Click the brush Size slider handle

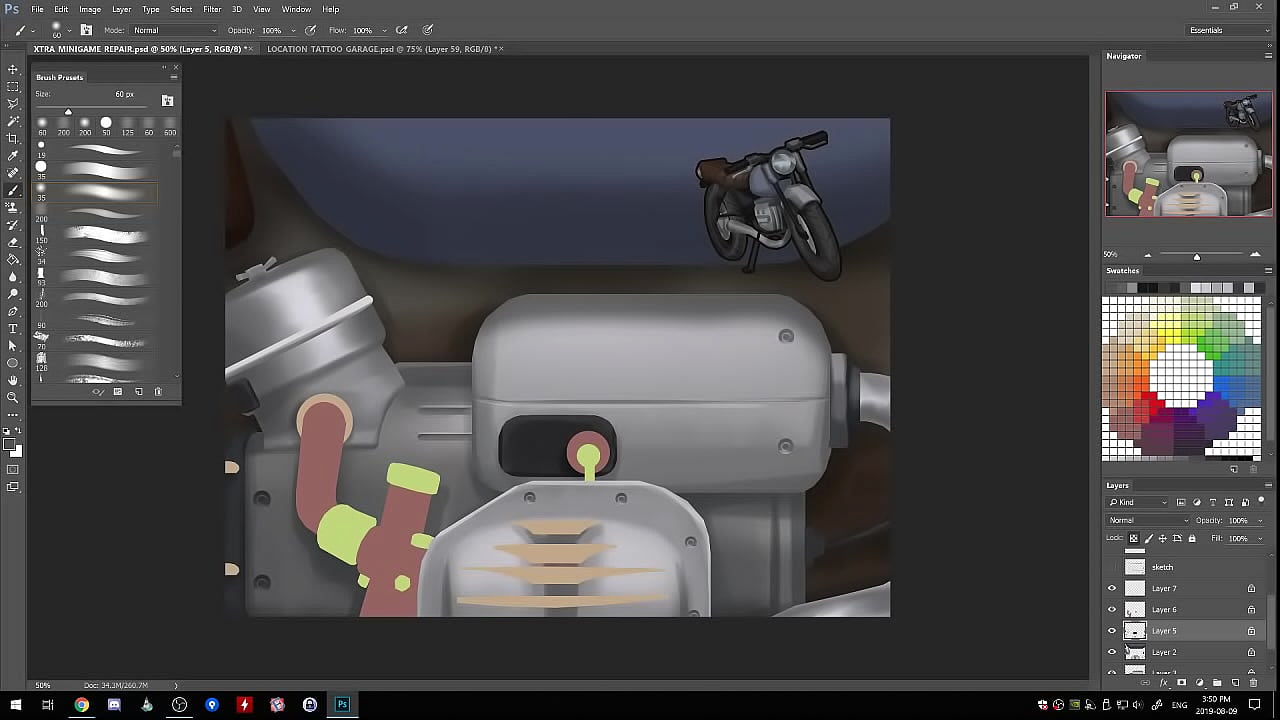pyautogui.click(x=68, y=111)
